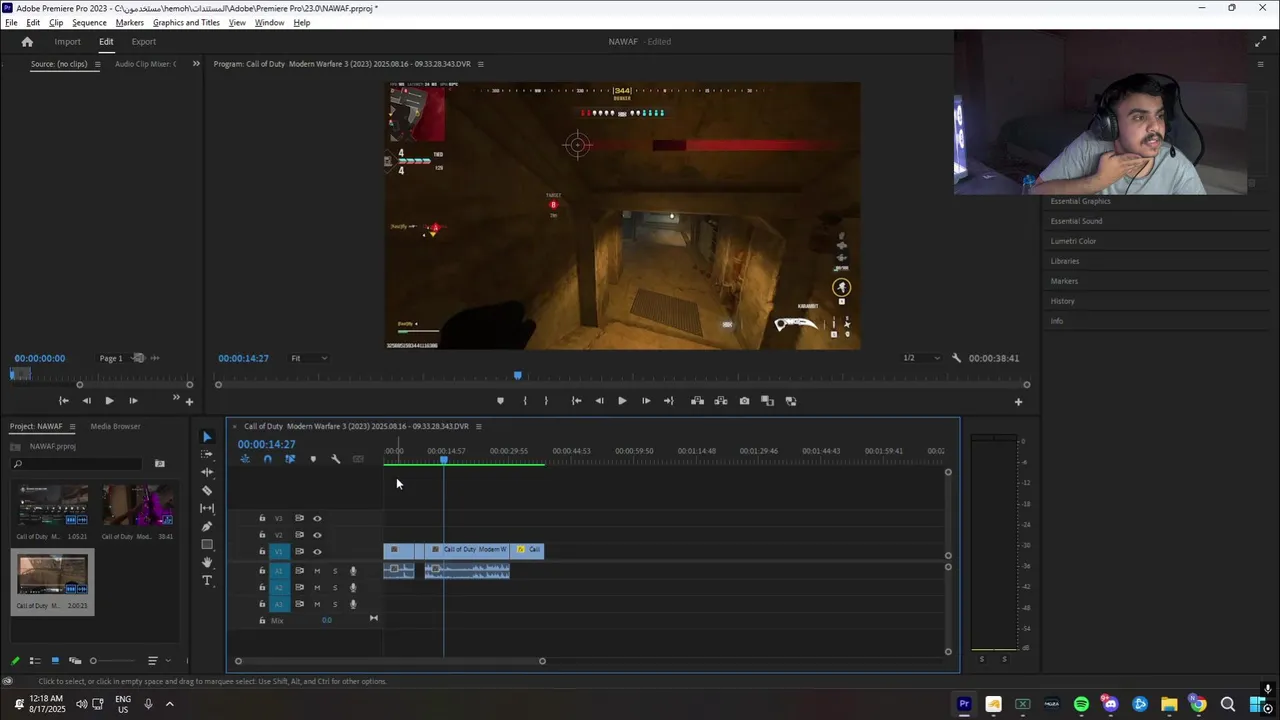Open the Media Browser tab

pos(115,427)
